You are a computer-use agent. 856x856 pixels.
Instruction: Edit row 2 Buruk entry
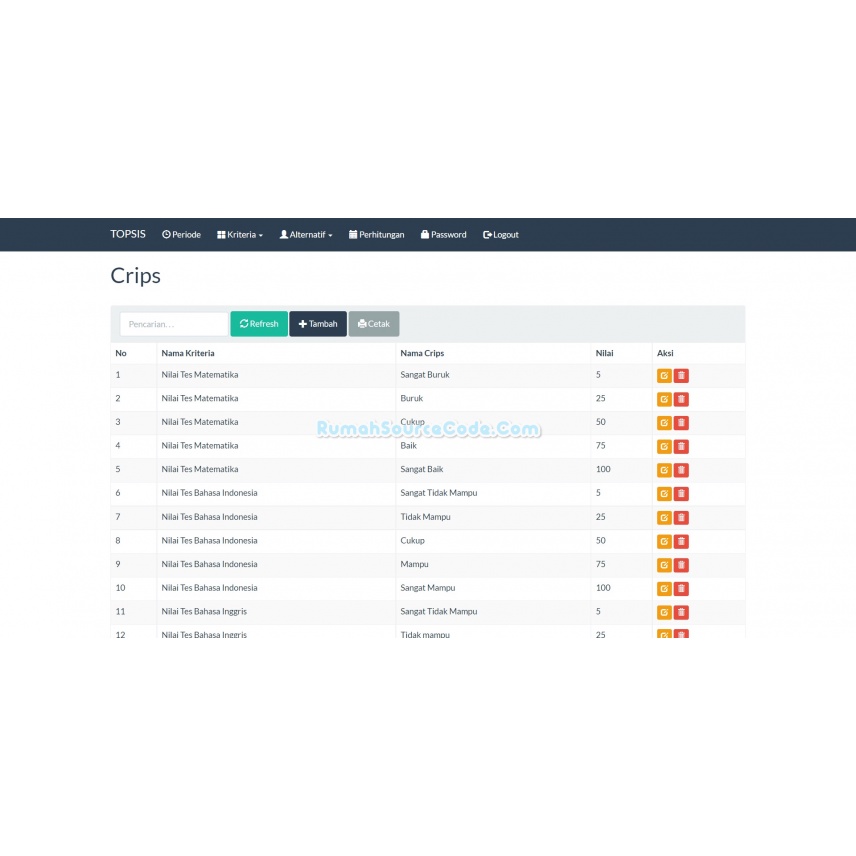click(664, 399)
